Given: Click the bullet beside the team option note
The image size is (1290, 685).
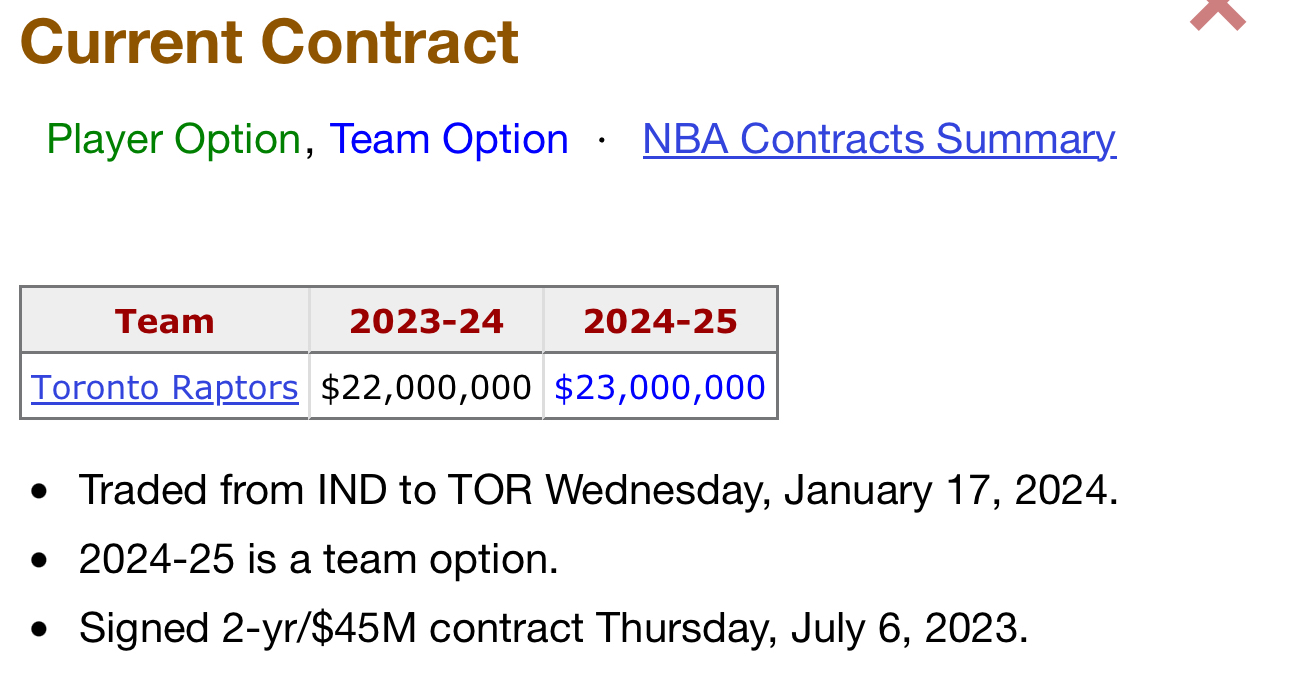Looking at the screenshot, I should pos(39,561).
